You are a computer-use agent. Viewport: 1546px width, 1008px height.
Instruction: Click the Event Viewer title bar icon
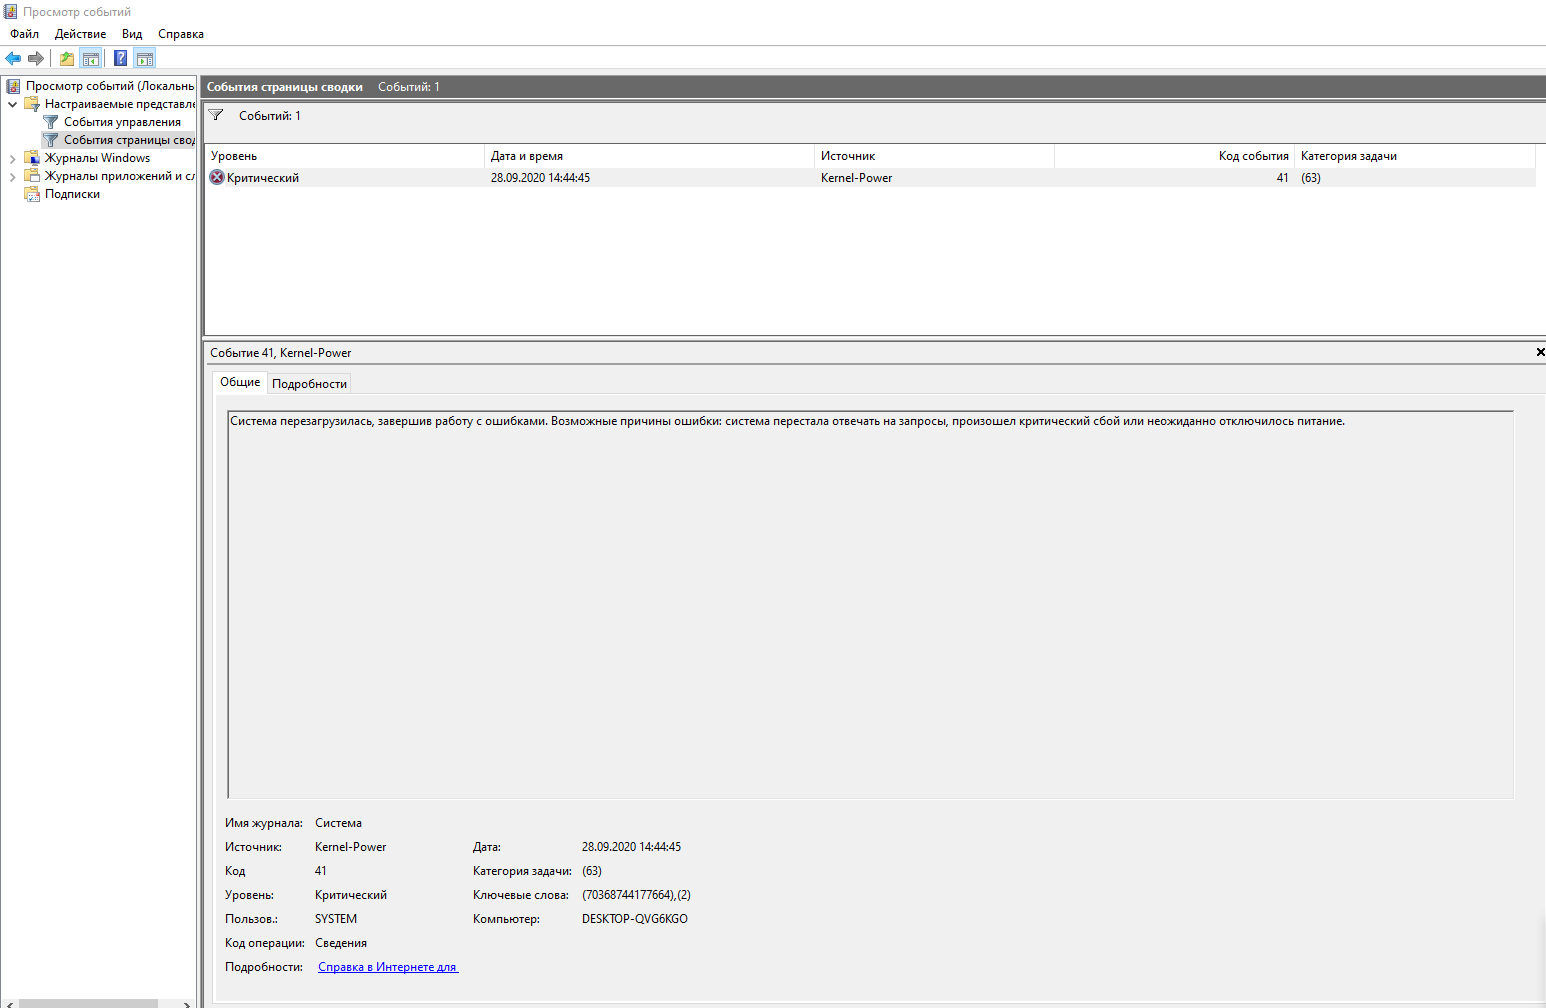tap(11, 11)
